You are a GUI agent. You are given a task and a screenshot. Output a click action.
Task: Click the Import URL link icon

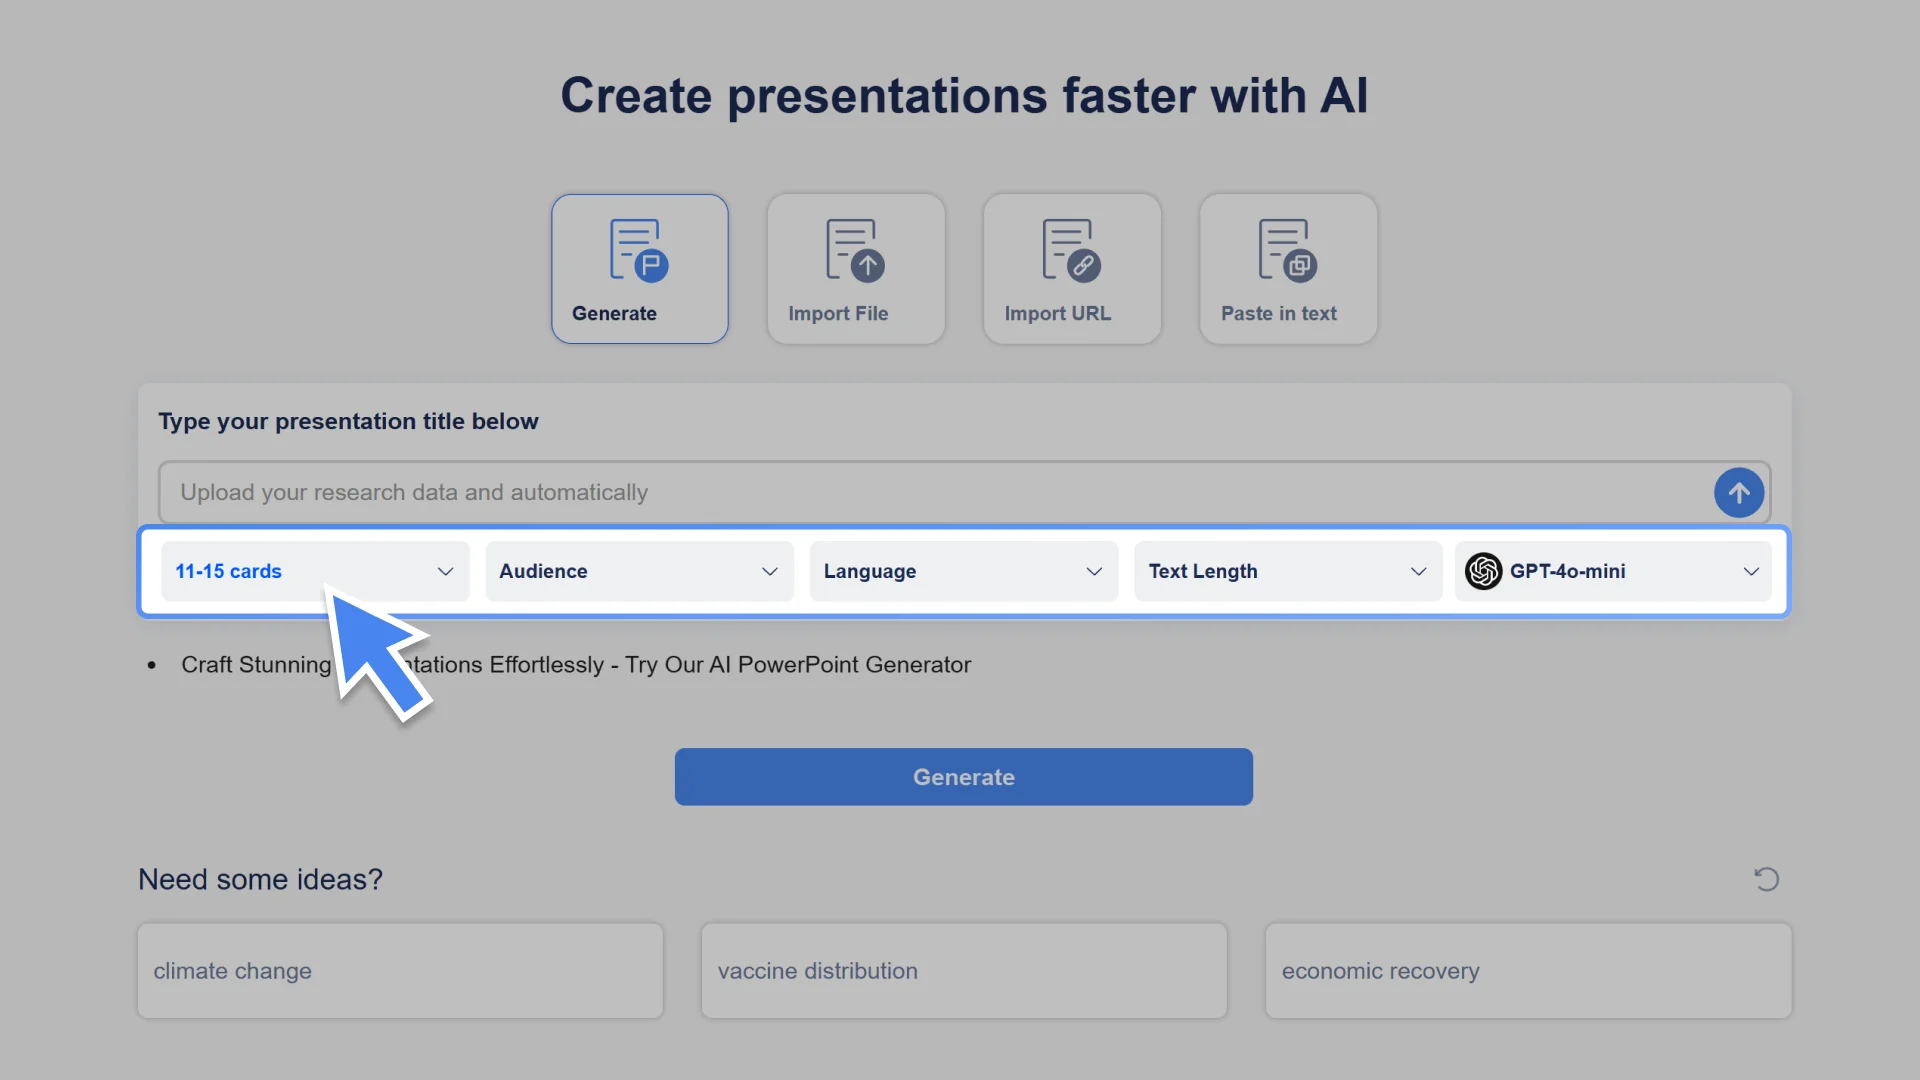1071,250
